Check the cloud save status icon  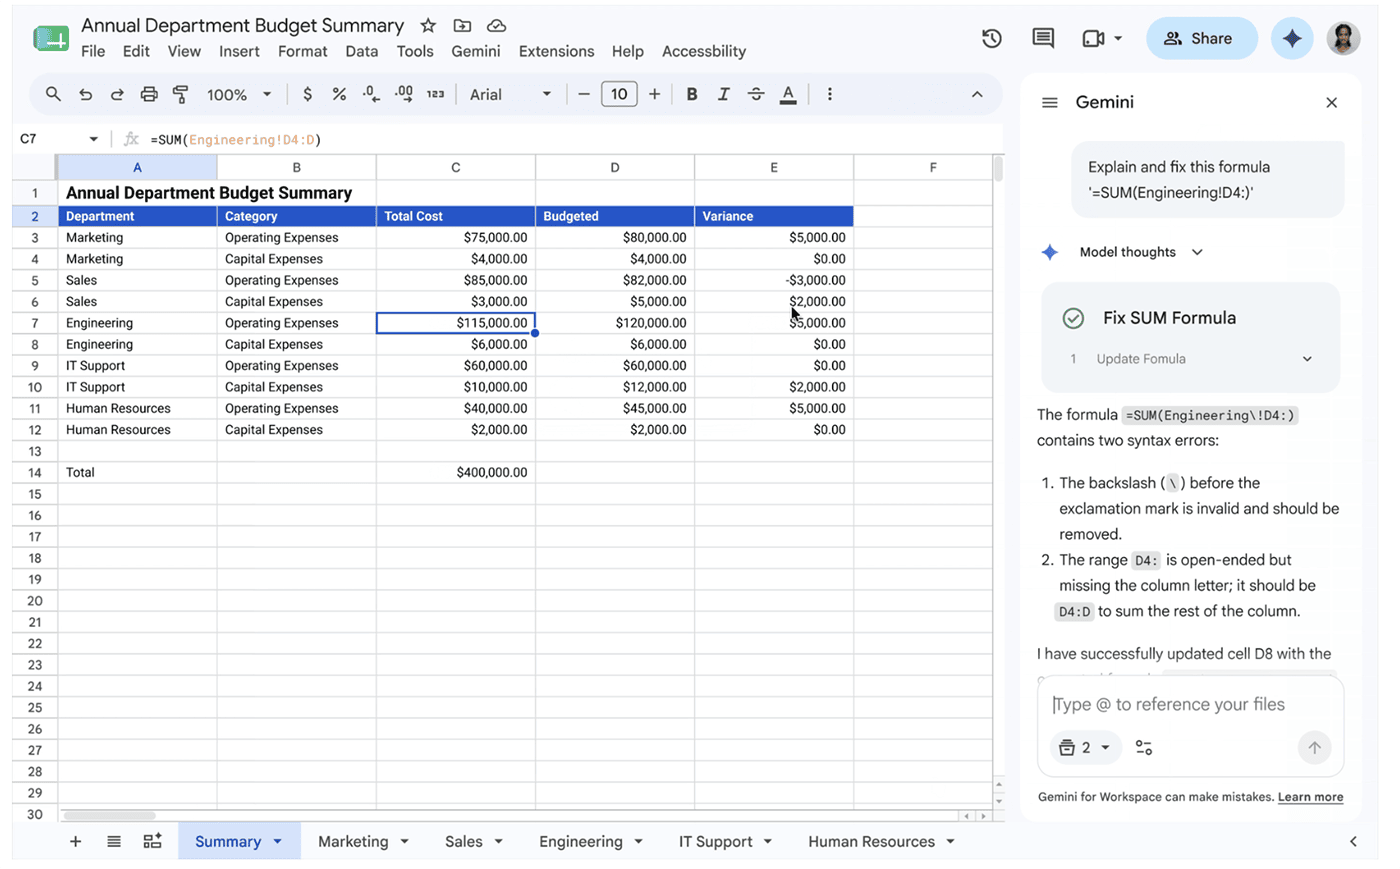[x=496, y=26]
